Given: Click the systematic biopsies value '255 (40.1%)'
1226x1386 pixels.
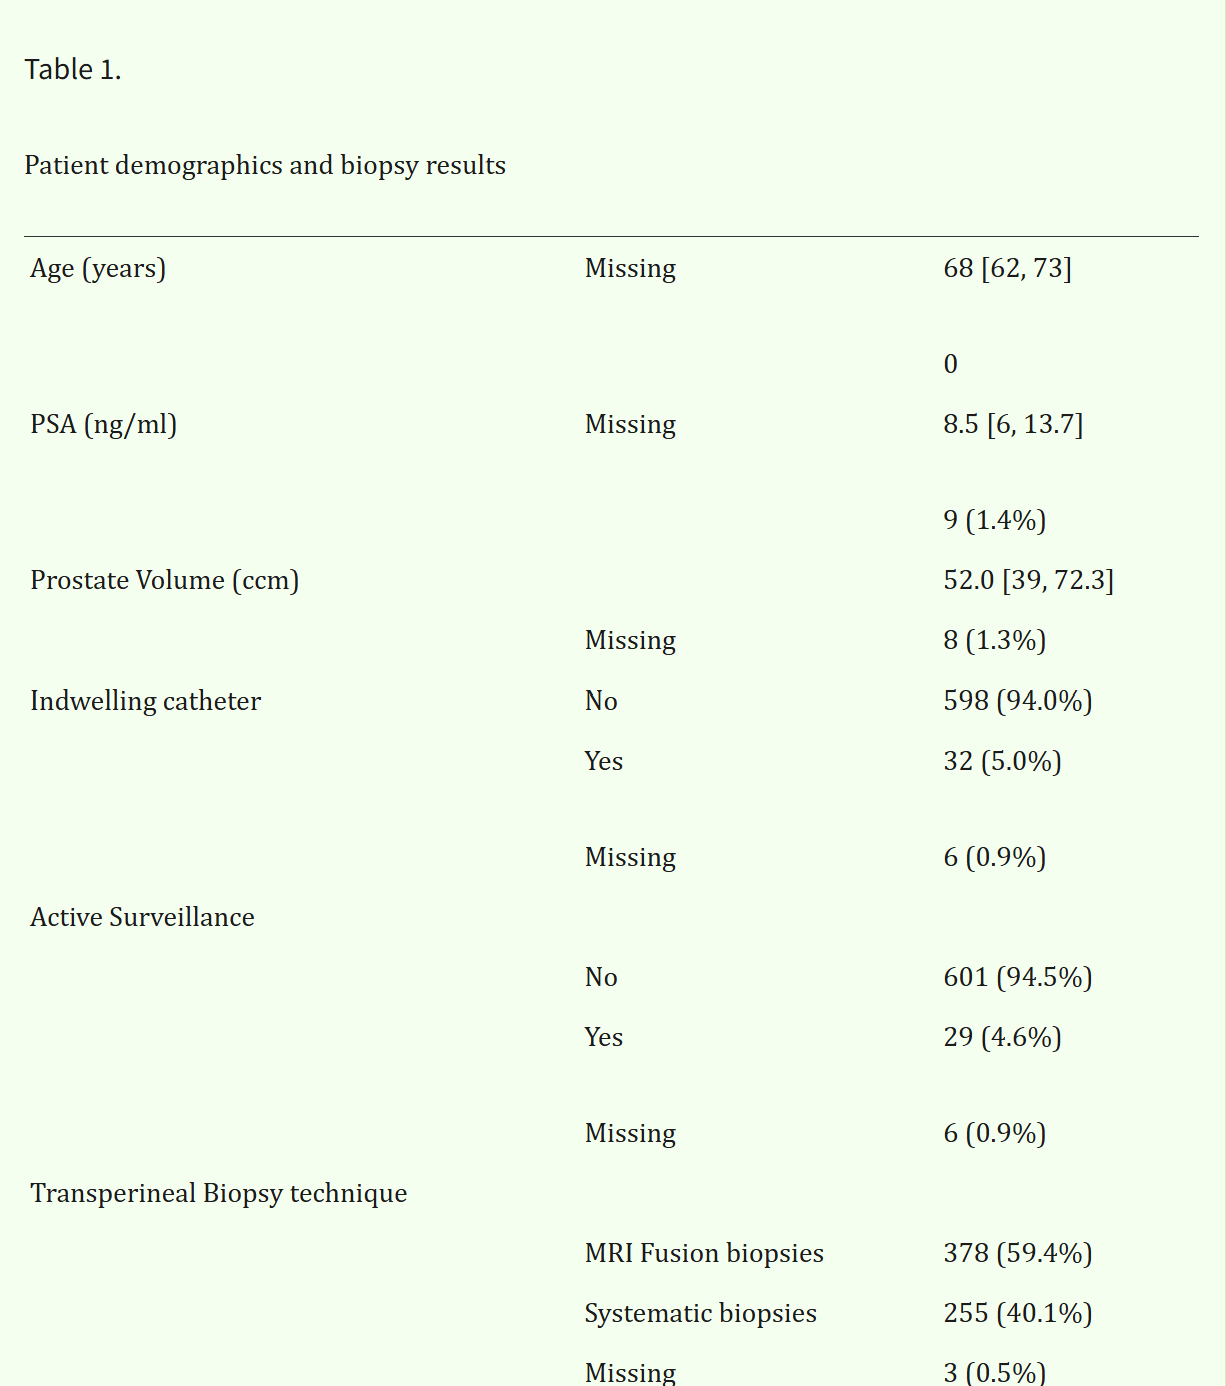Looking at the screenshot, I should point(1018,1314).
